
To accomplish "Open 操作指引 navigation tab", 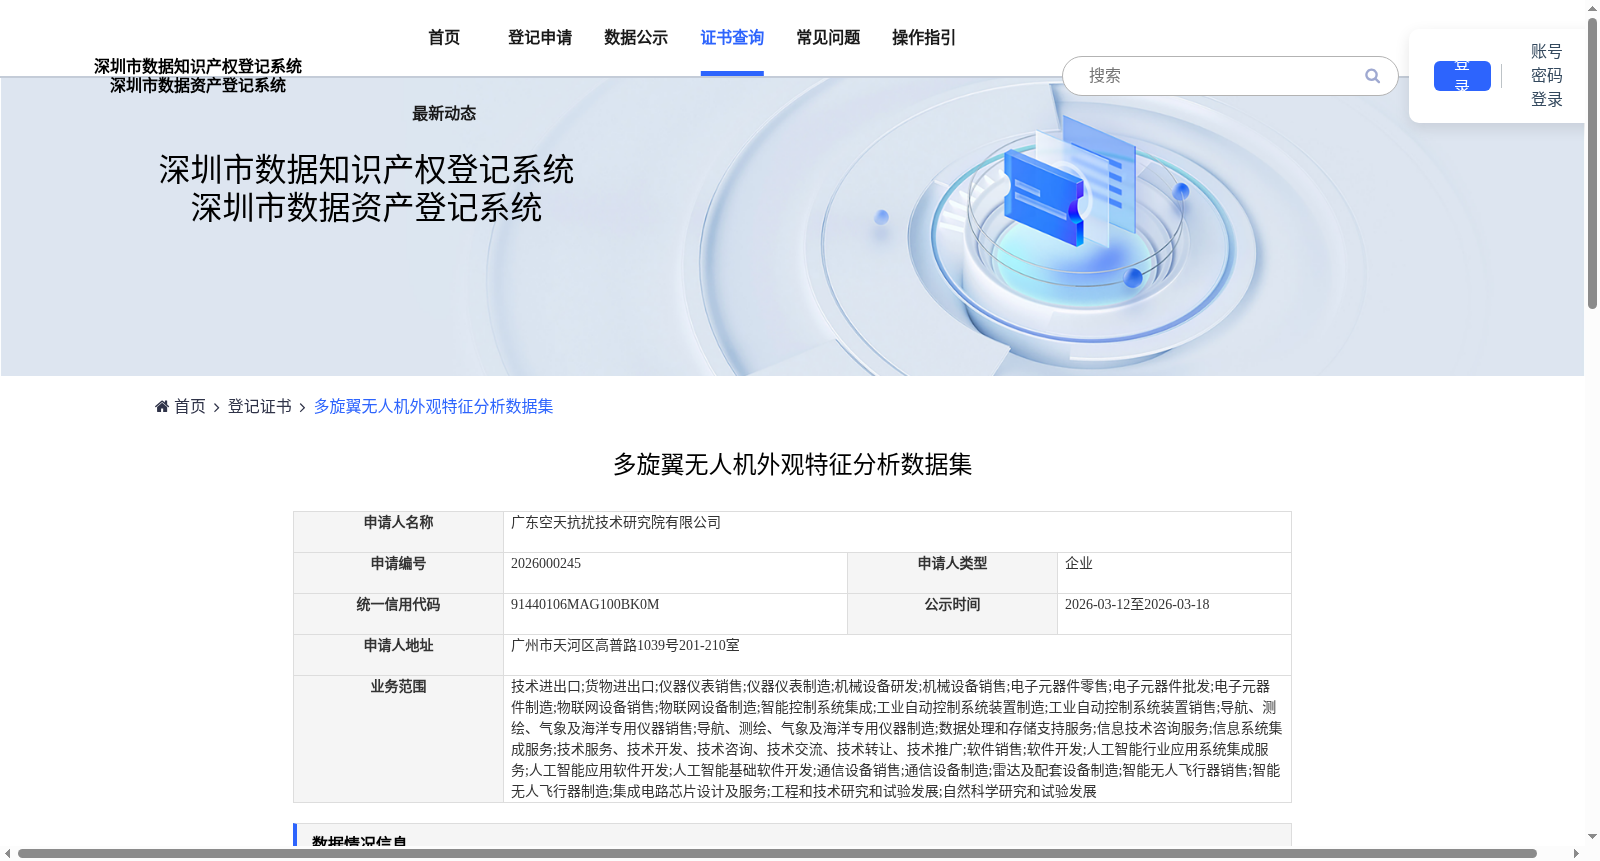I will click(x=924, y=38).
